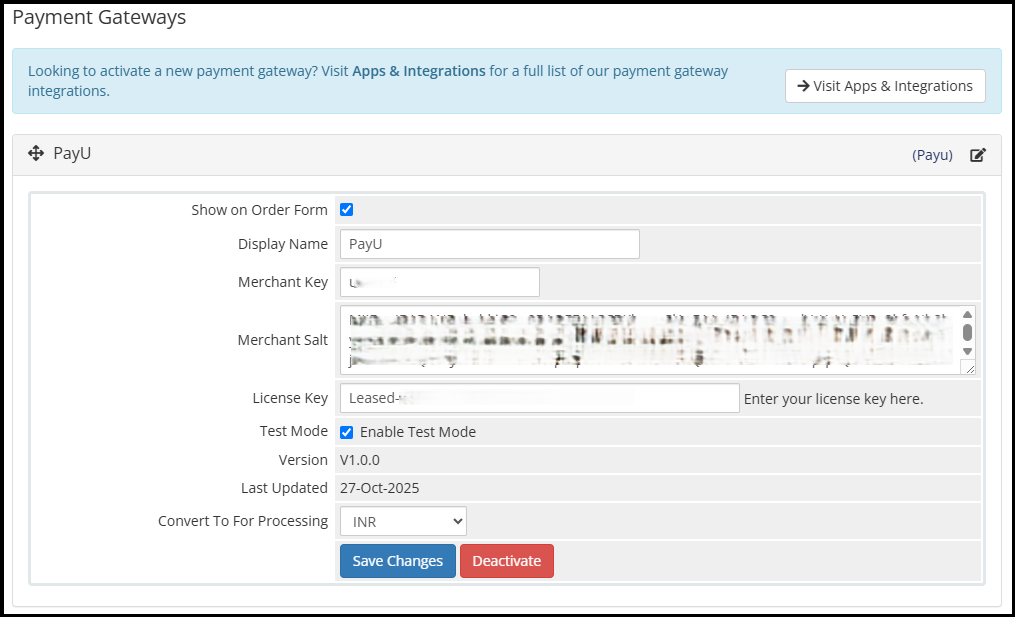Click the move handle icon beside PayU
Viewport: 1015px width, 617px height.
(x=36, y=154)
